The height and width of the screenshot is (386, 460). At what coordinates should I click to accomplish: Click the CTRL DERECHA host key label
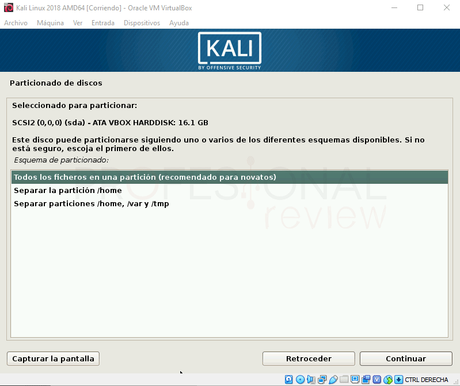426,380
